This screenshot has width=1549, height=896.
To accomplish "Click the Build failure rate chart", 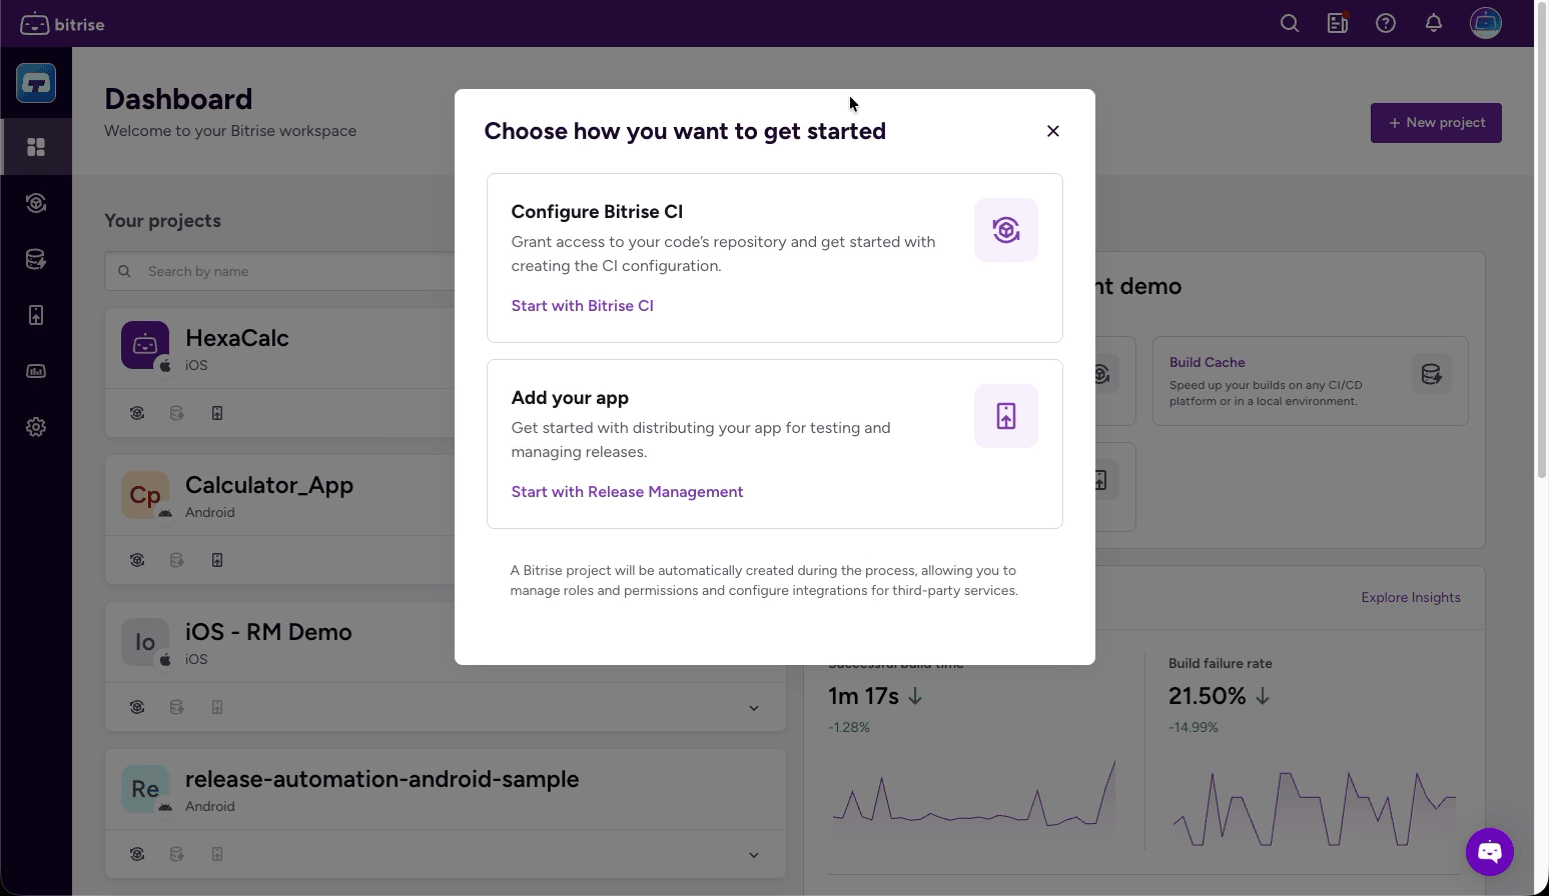I will click(x=1314, y=808).
